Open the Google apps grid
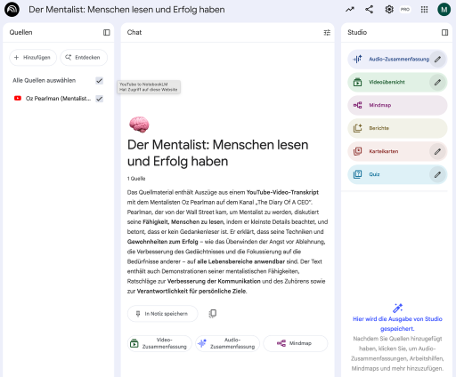Screen dimensions: 456x377 (424, 9)
